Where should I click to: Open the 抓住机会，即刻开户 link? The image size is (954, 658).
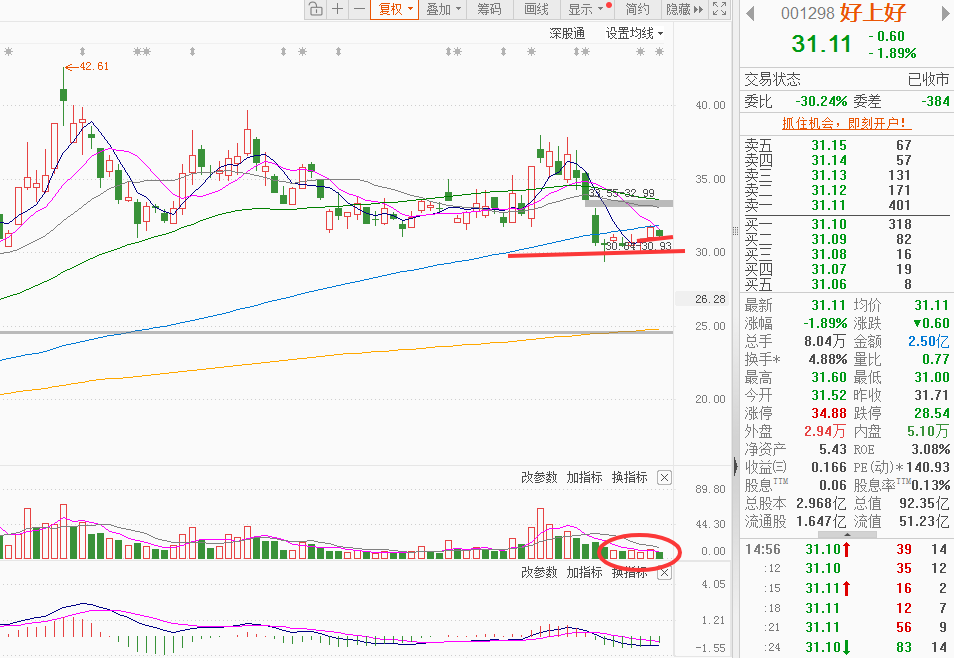click(846, 124)
